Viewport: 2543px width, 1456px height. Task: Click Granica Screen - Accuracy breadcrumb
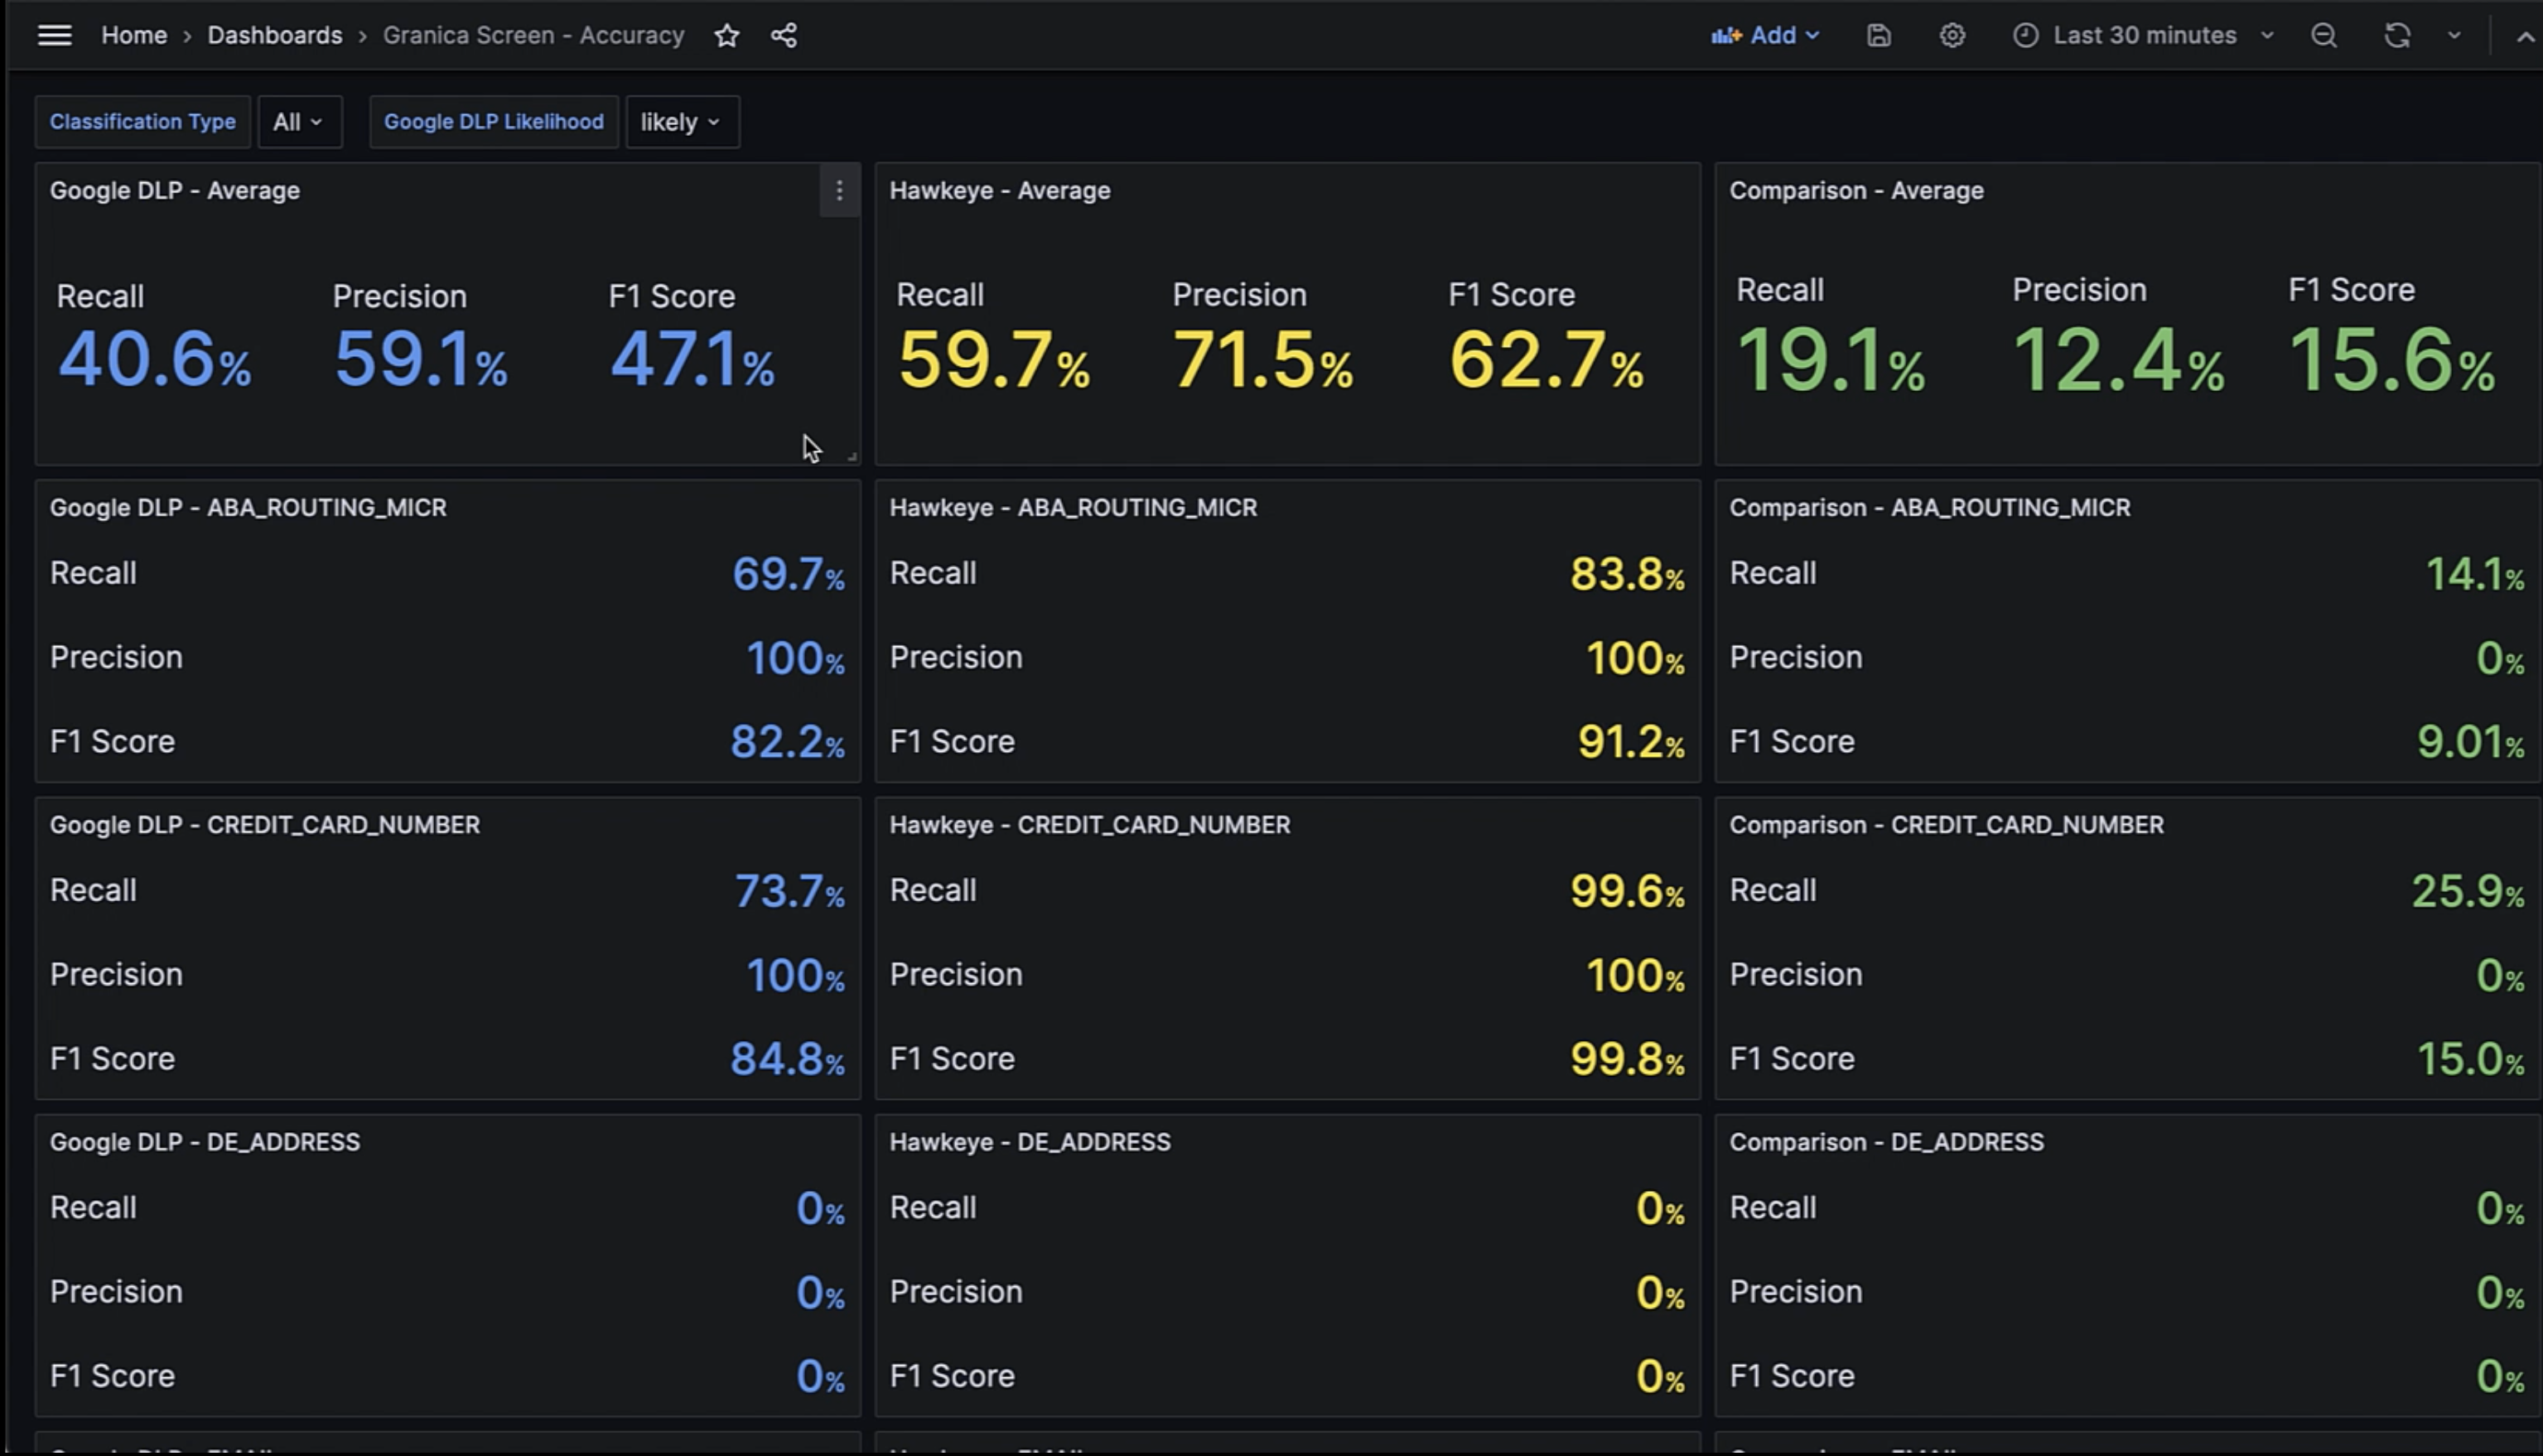tap(534, 36)
